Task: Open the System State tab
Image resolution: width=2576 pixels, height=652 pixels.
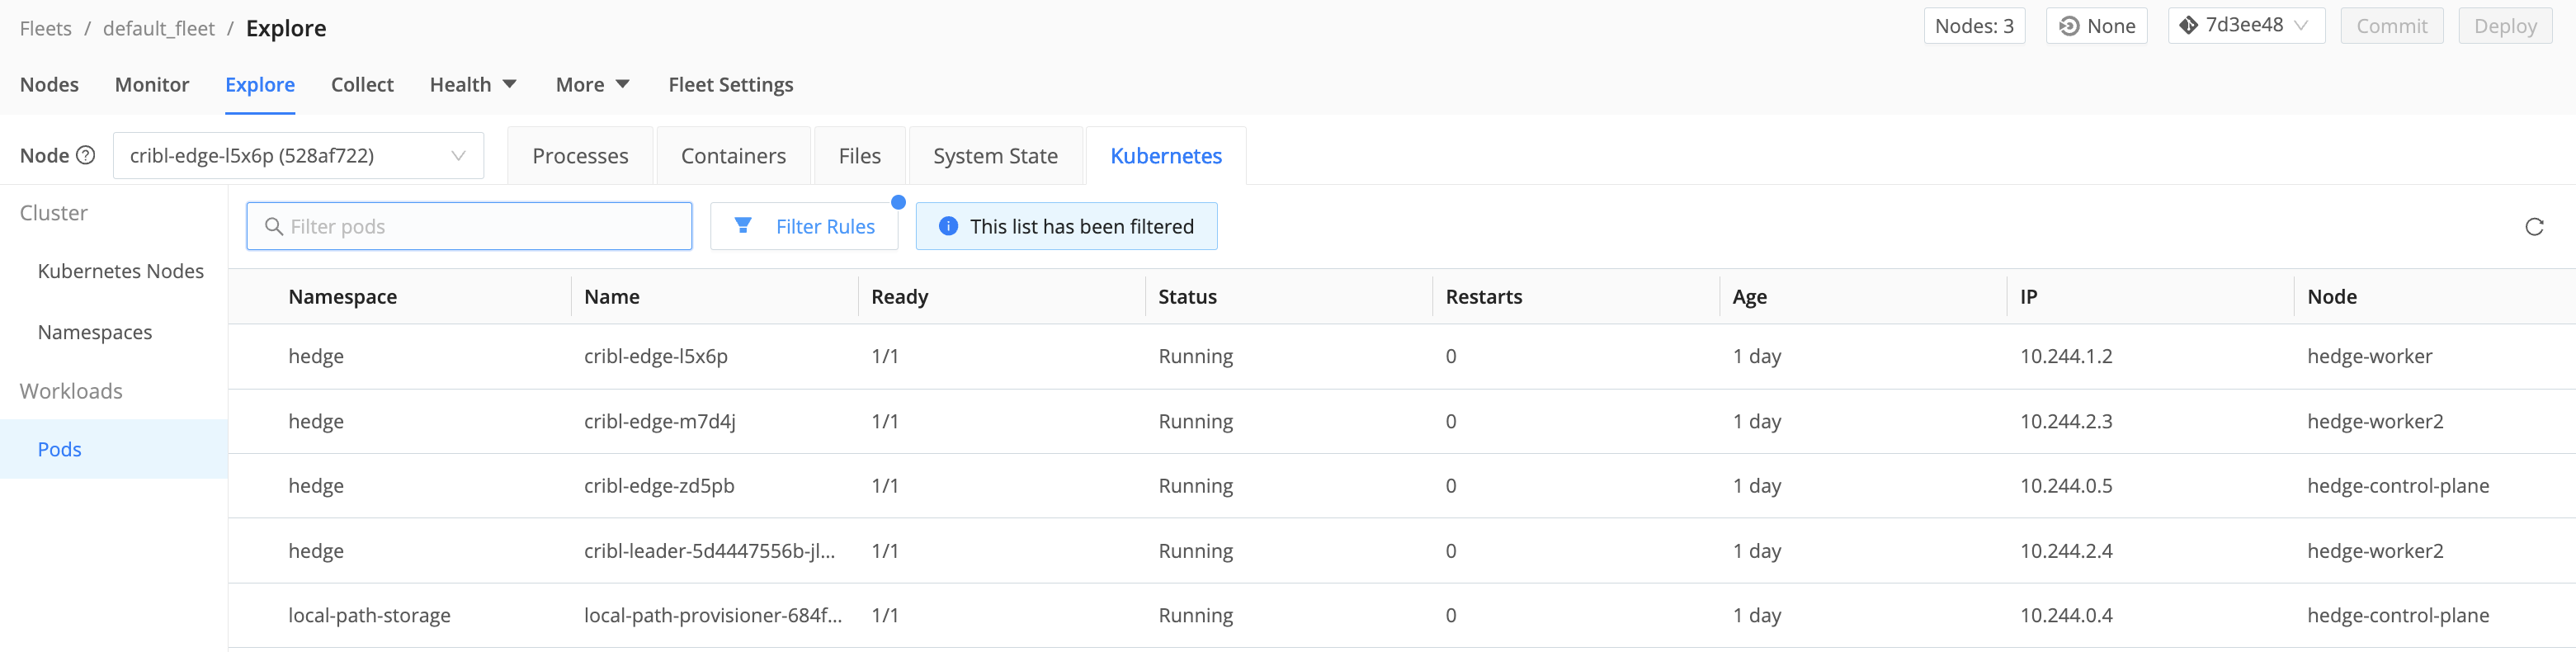Action: 994,156
